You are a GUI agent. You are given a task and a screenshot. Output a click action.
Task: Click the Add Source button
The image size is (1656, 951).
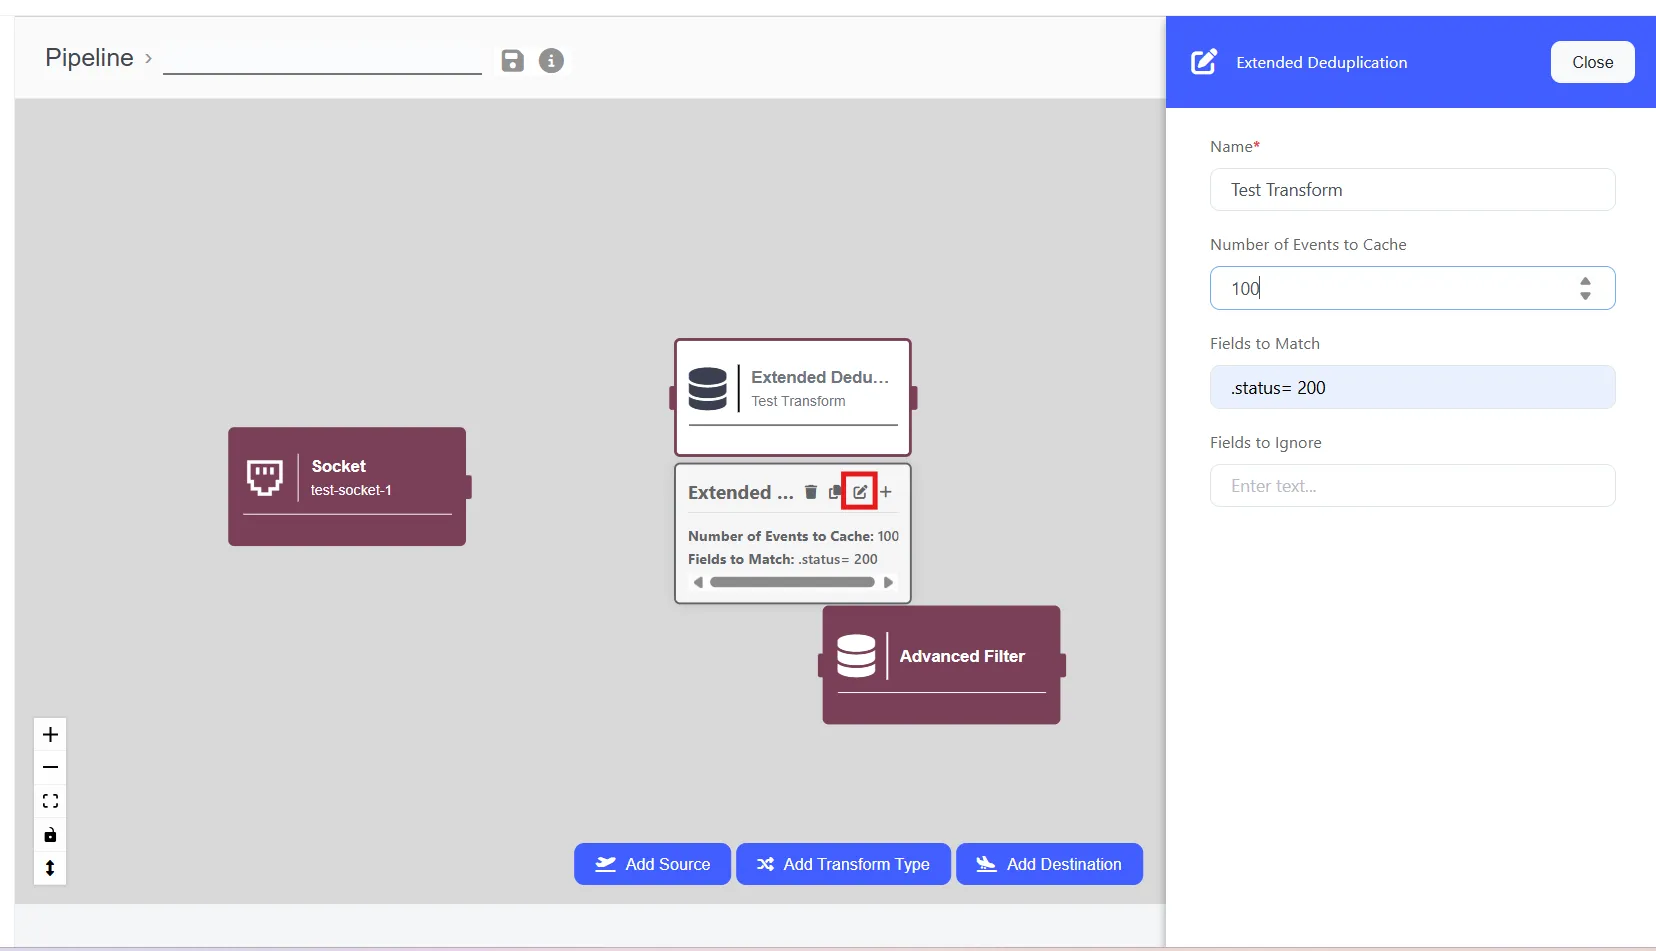(x=652, y=864)
